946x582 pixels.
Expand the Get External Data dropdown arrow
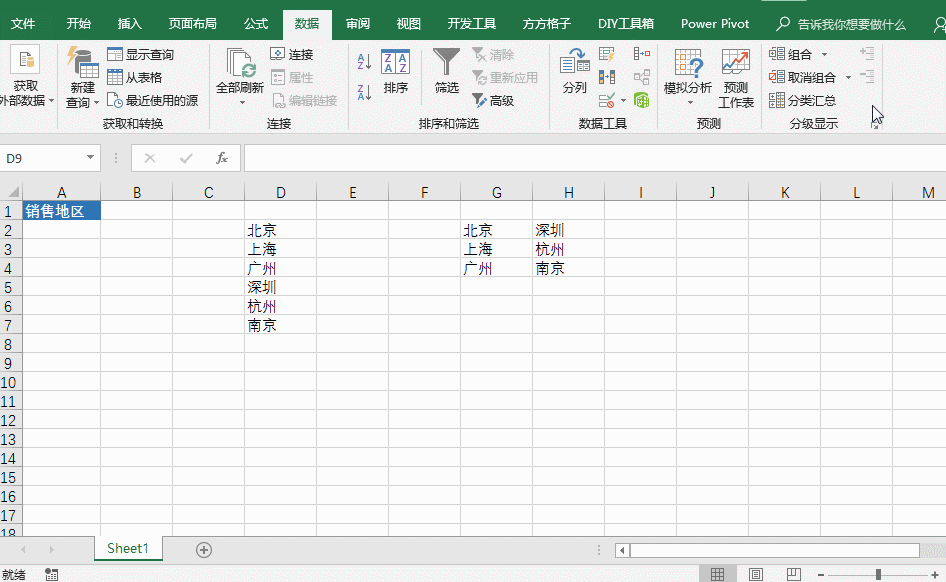[x=51, y=101]
